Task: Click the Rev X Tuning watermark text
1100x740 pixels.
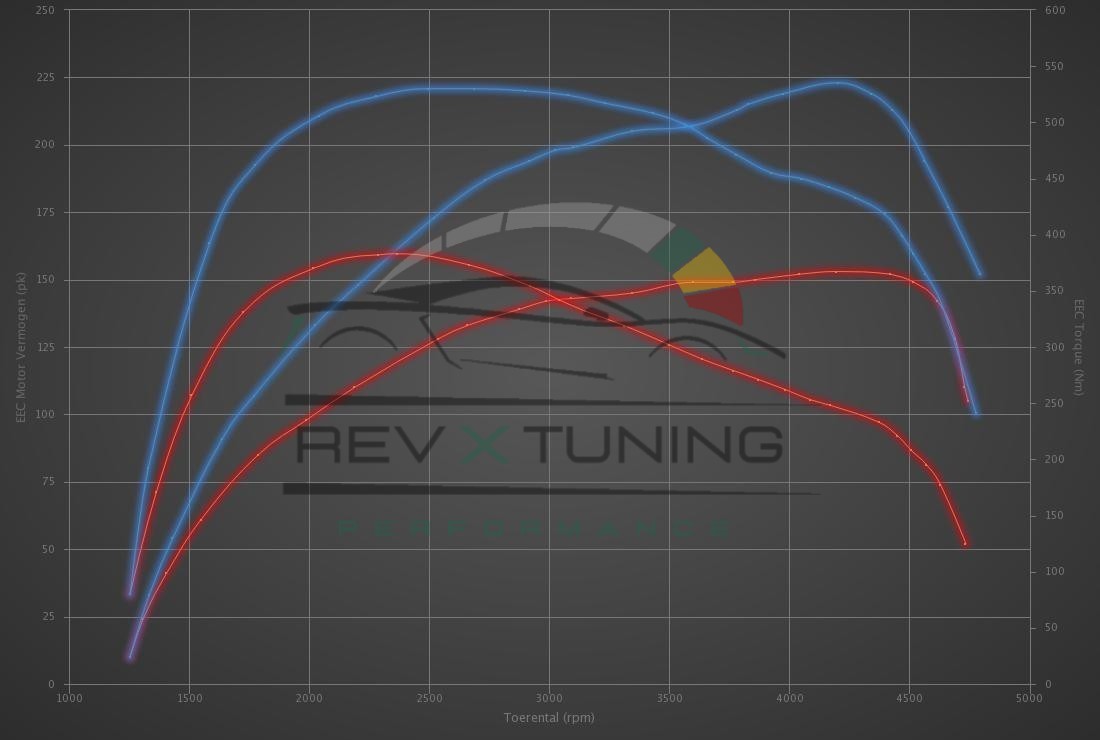Action: tap(540, 444)
